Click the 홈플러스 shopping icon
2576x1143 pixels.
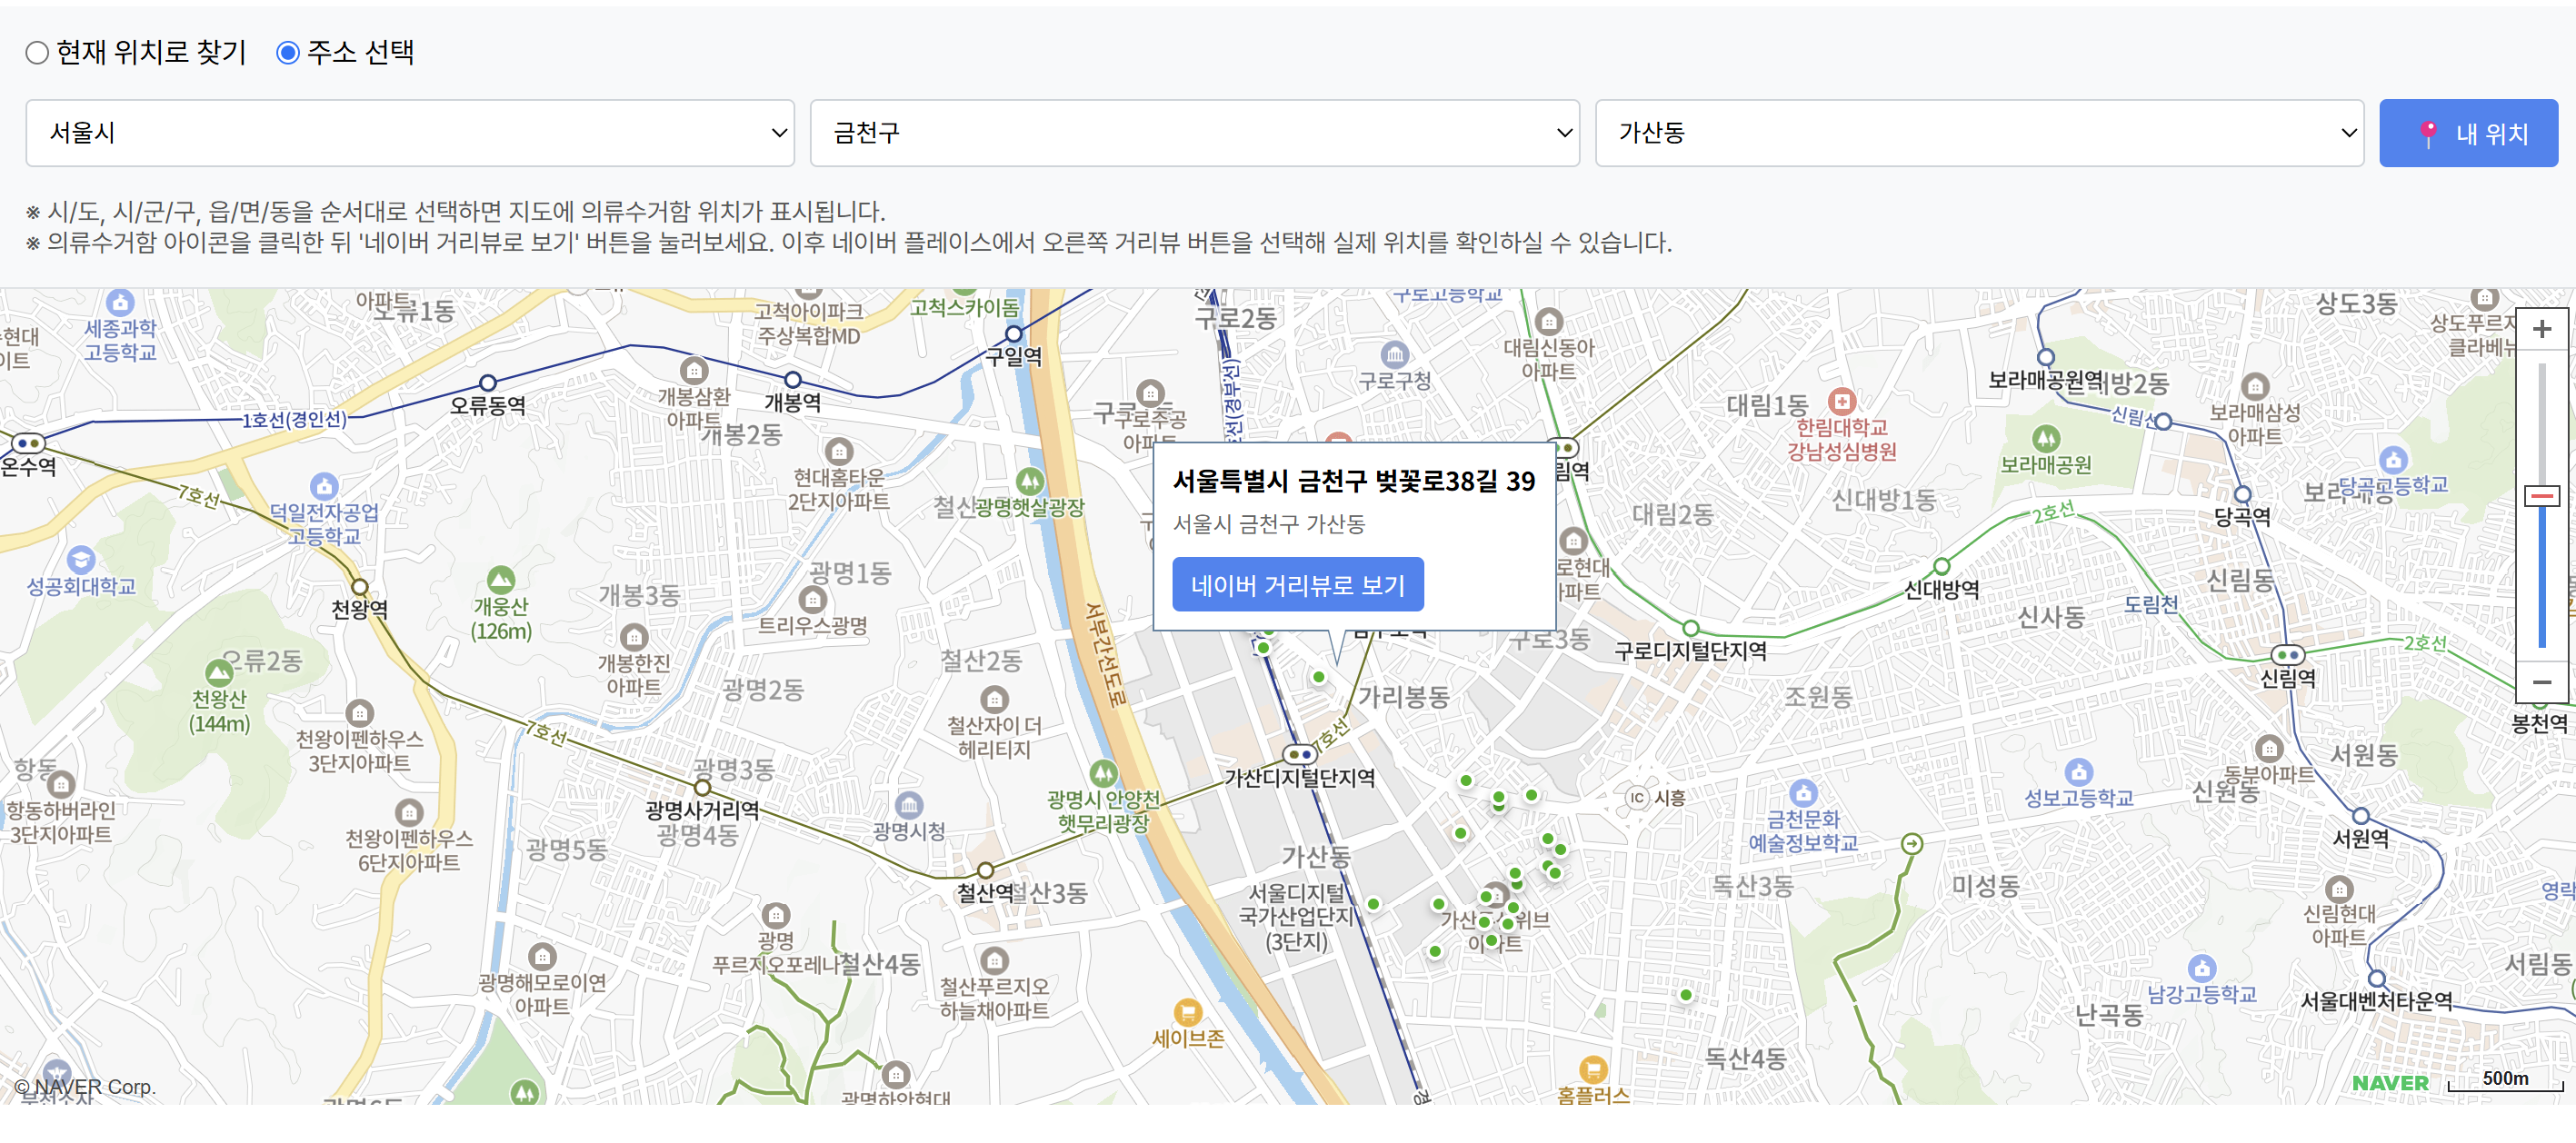(1593, 1069)
